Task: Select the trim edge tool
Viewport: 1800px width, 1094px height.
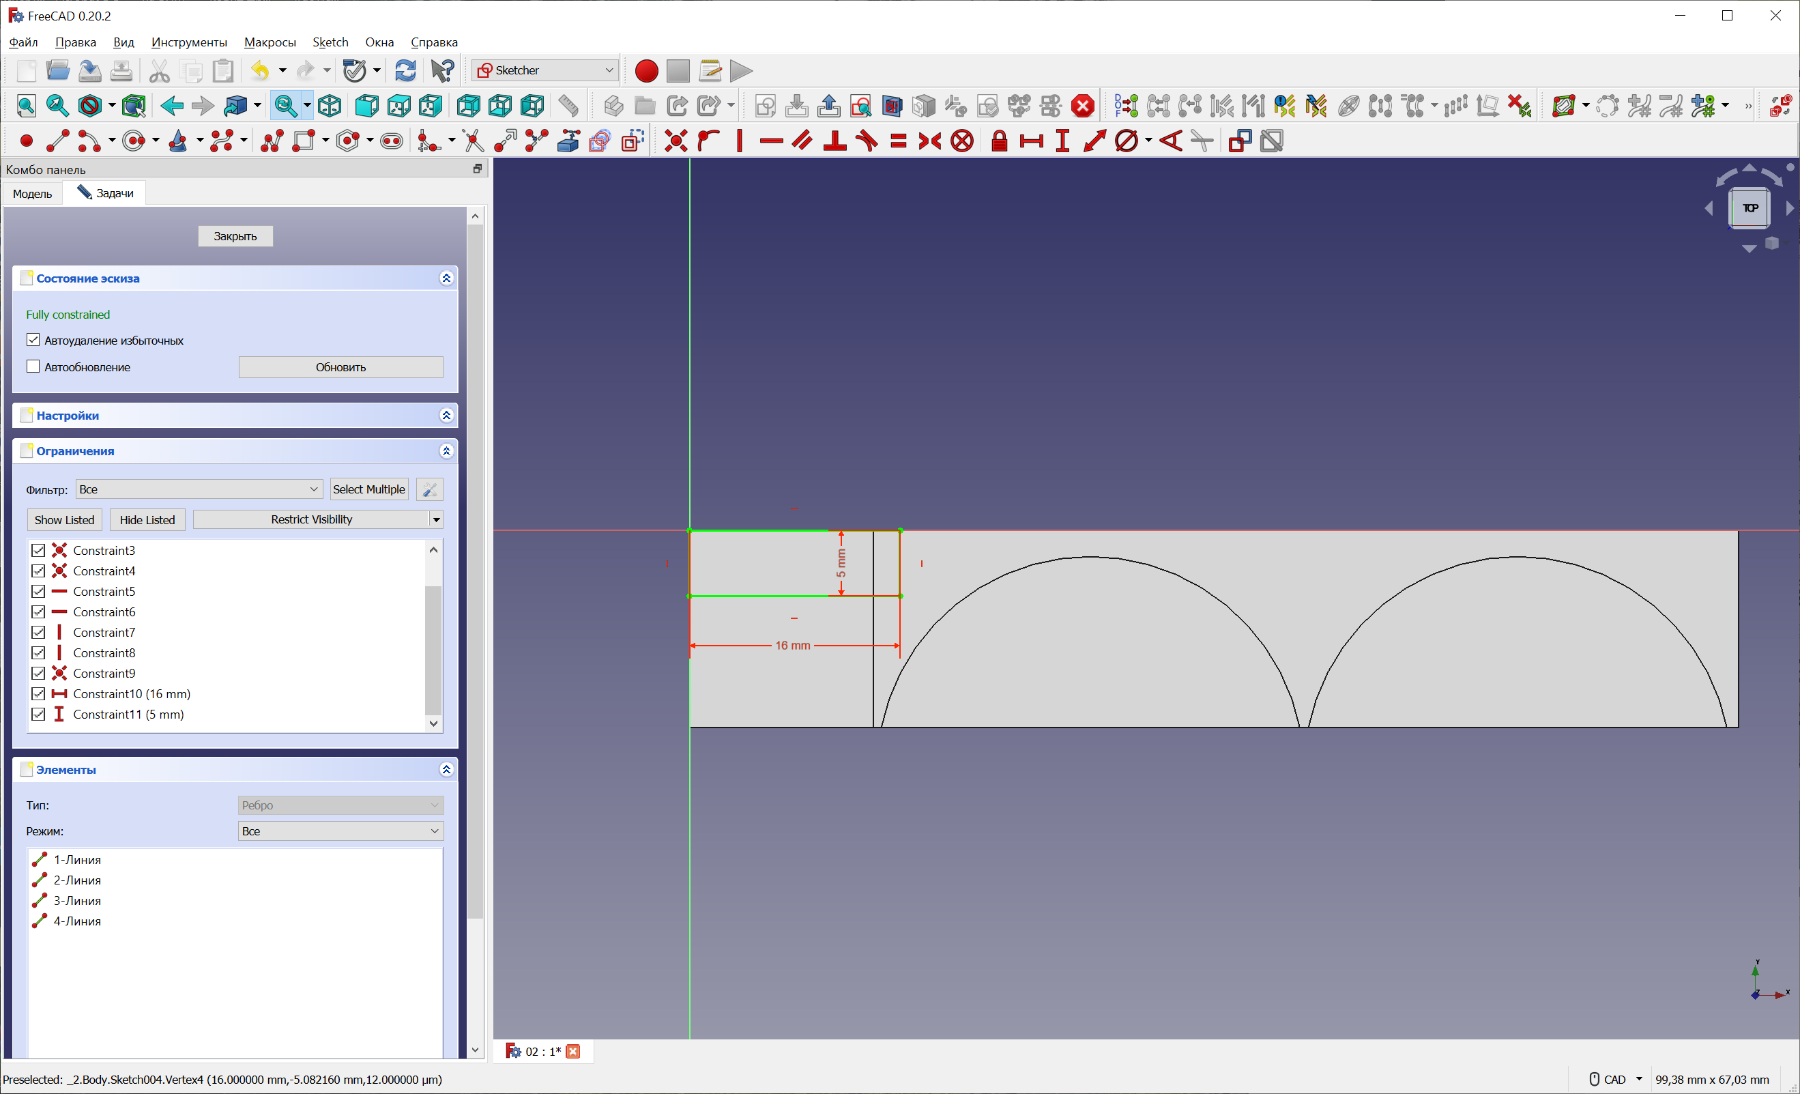Action: [473, 141]
